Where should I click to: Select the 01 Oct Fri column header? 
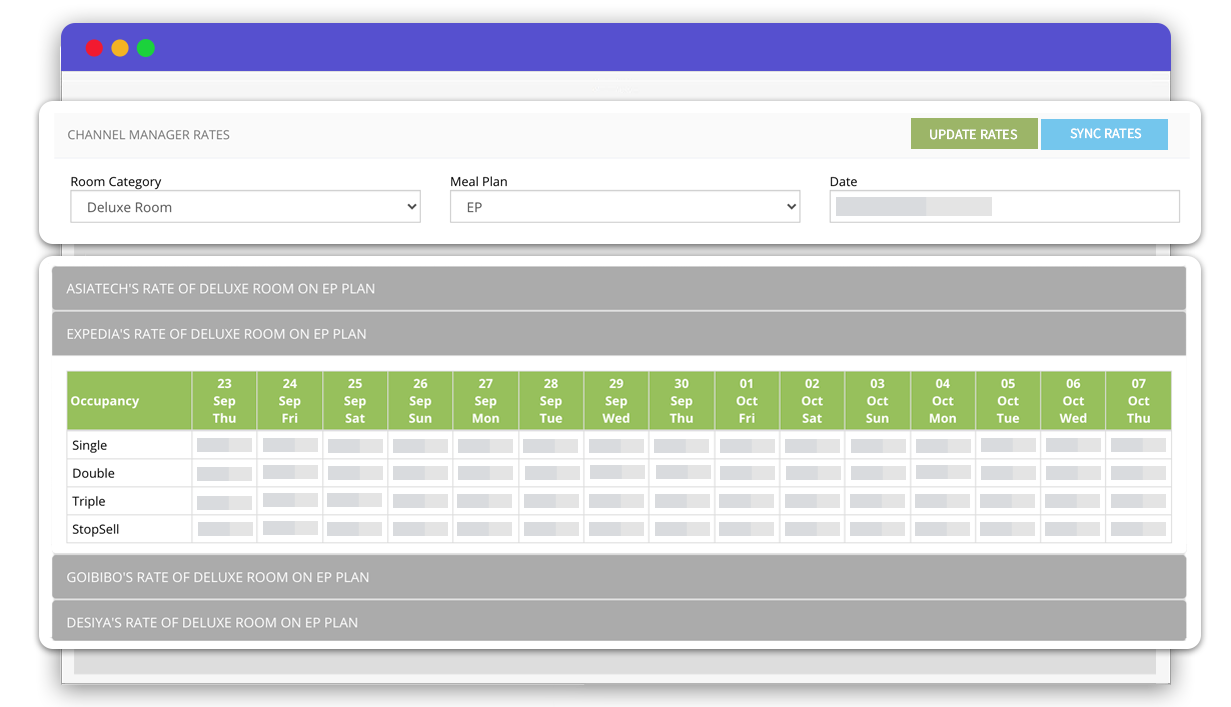point(747,401)
